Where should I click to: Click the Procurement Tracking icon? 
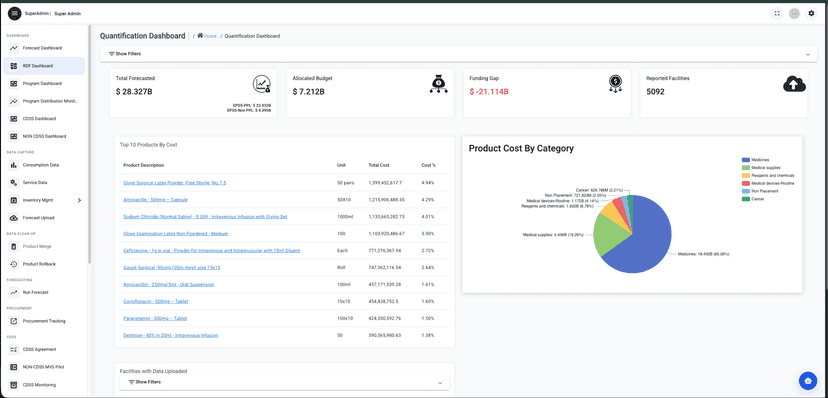[x=14, y=321]
